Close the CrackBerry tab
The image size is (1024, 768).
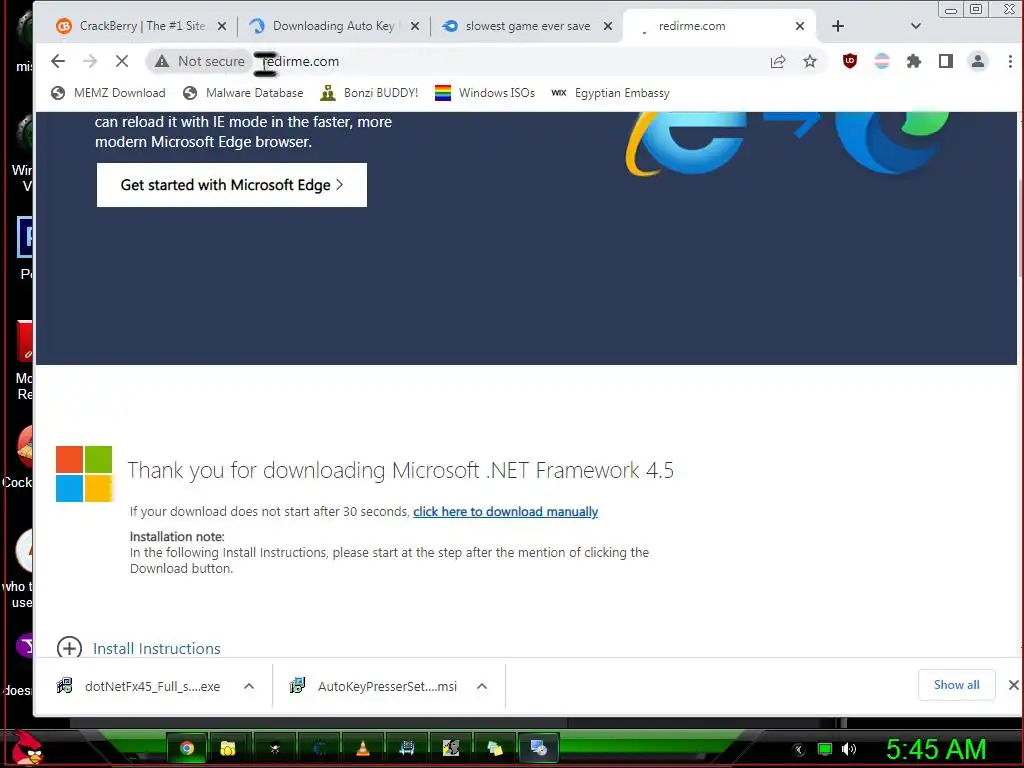(x=222, y=26)
